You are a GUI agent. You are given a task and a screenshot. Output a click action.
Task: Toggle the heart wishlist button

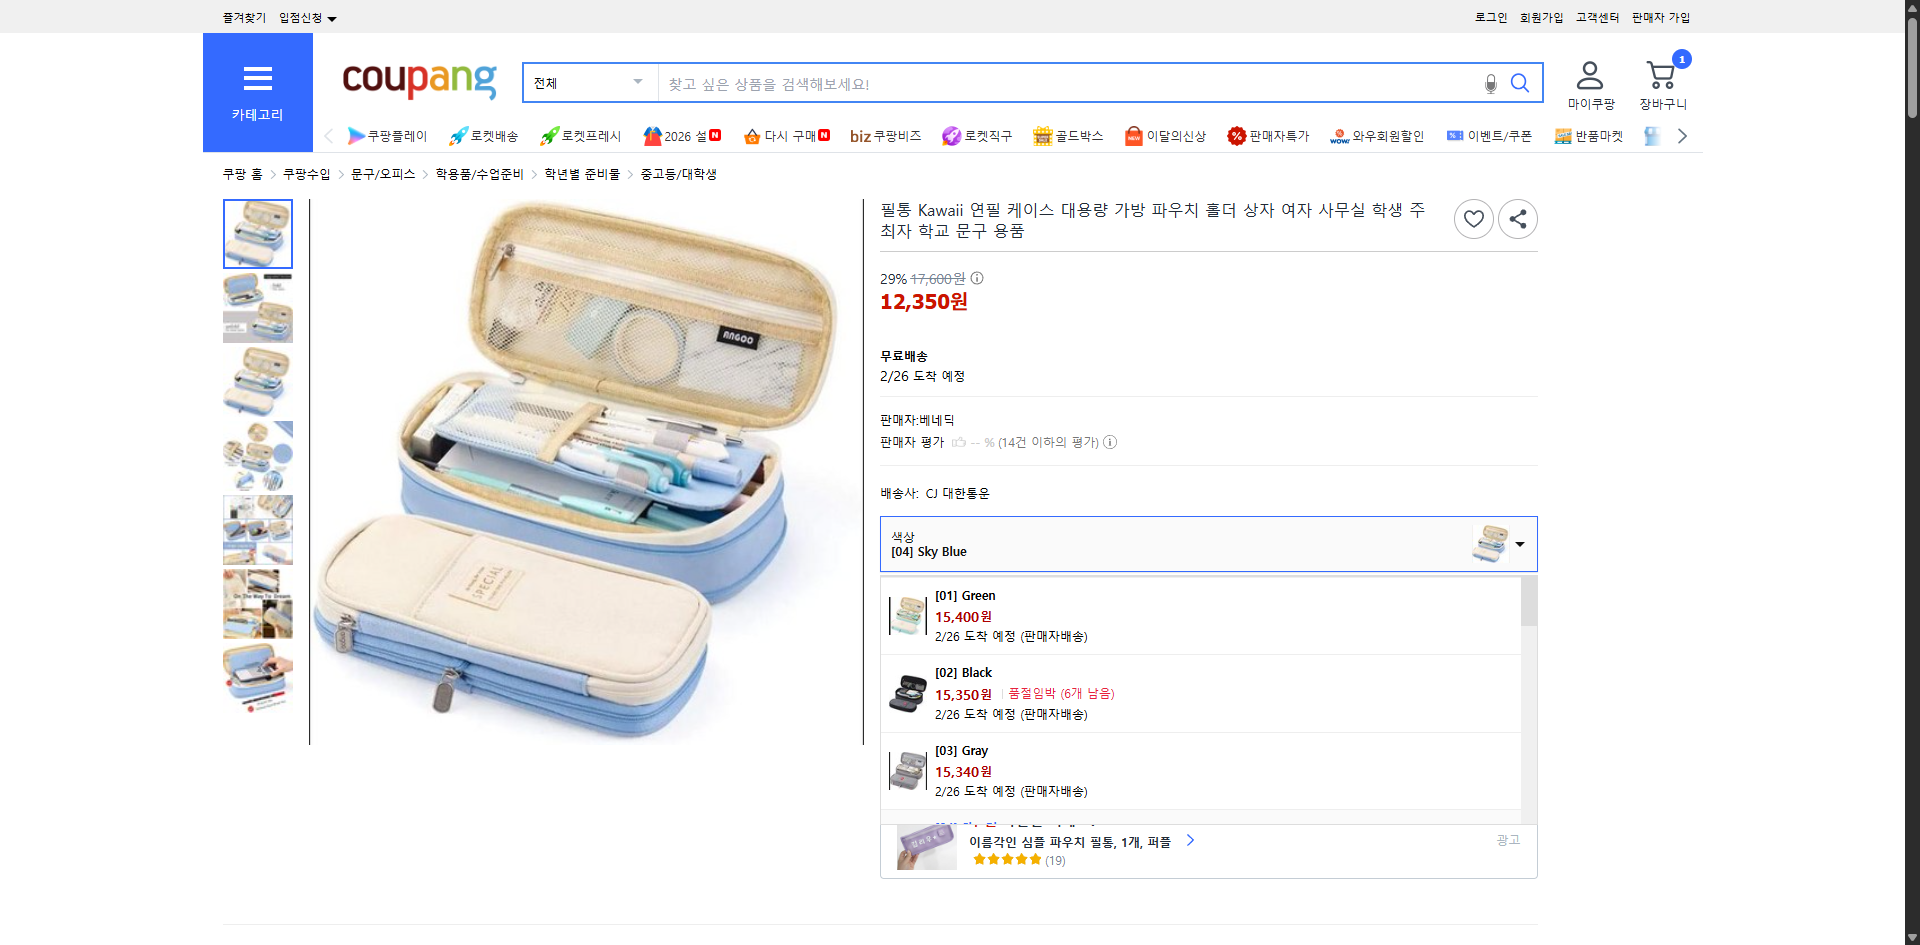click(1473, 218)
